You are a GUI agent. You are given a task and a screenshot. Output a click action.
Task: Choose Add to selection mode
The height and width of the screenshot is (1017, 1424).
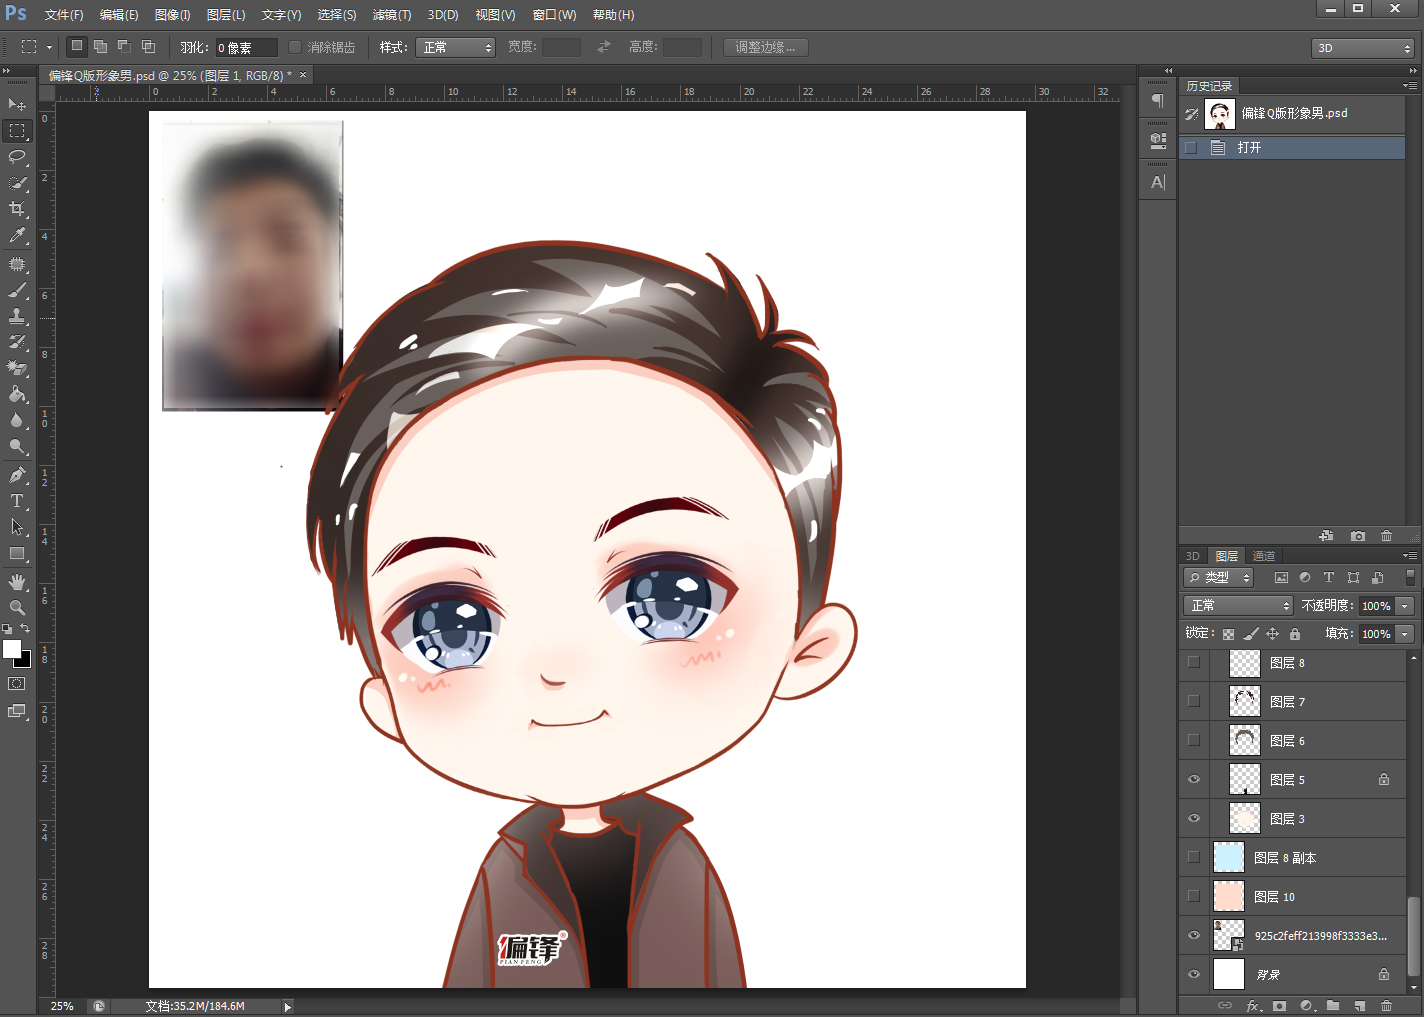[101, 46]
